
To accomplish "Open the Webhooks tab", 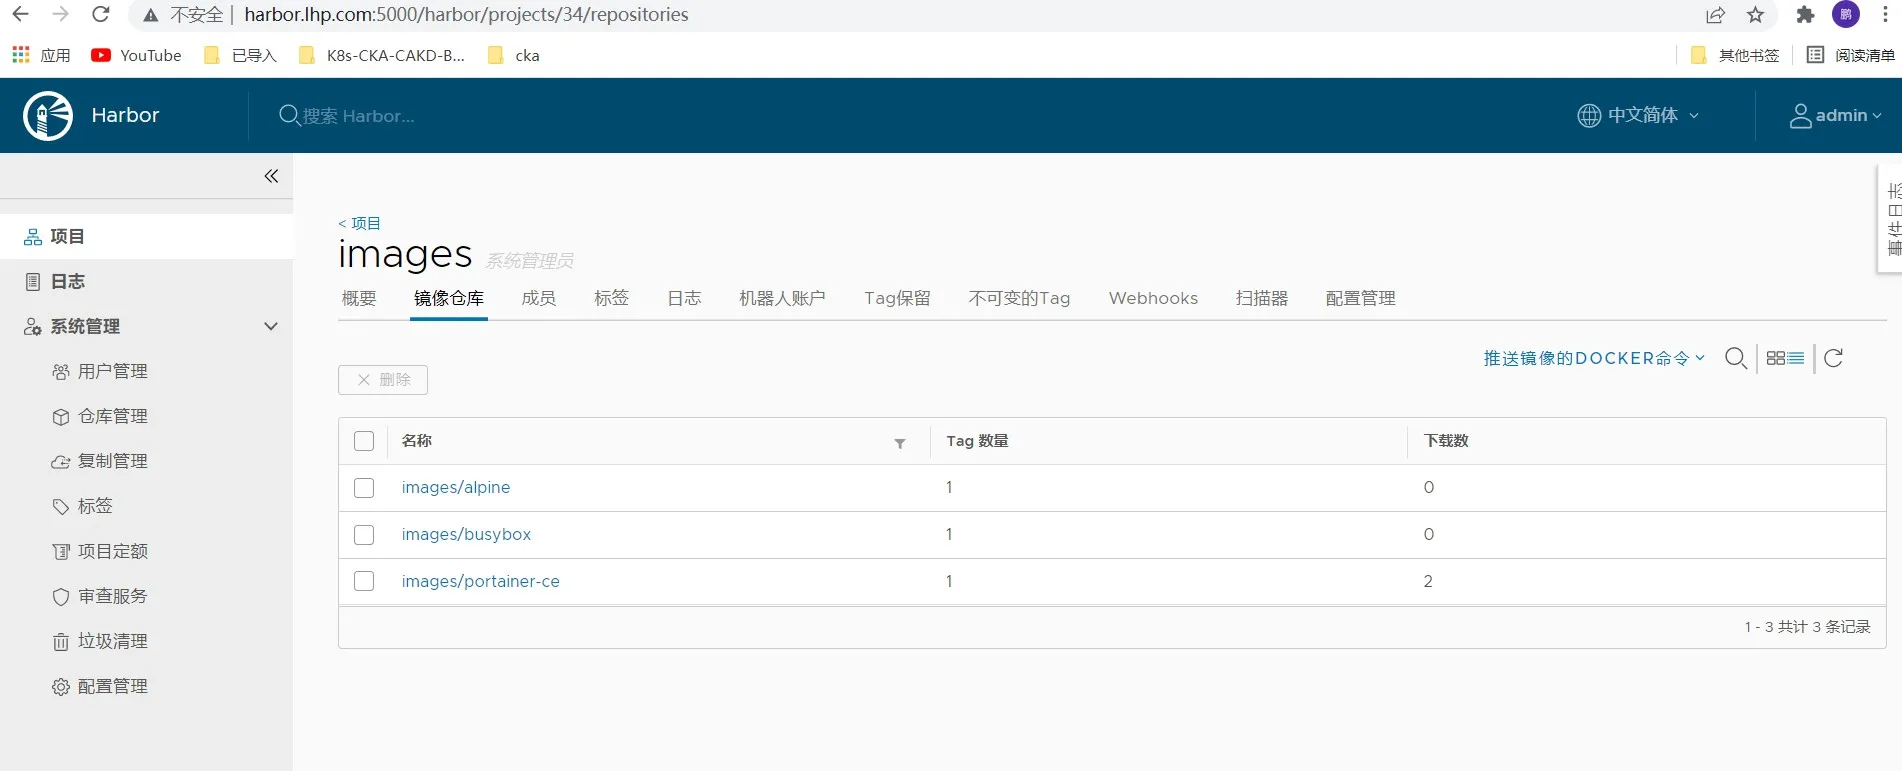I will [x=1153, y=298].
